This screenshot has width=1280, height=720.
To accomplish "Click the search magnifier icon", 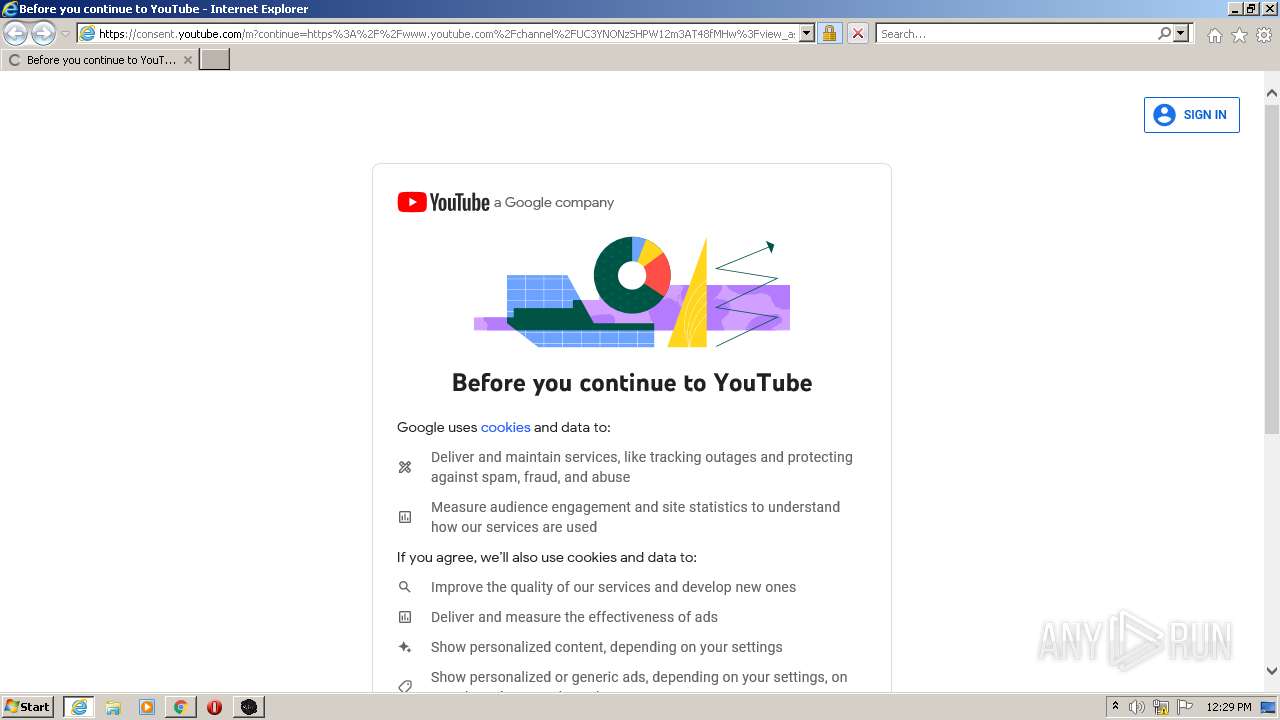I will [1164, 34].
